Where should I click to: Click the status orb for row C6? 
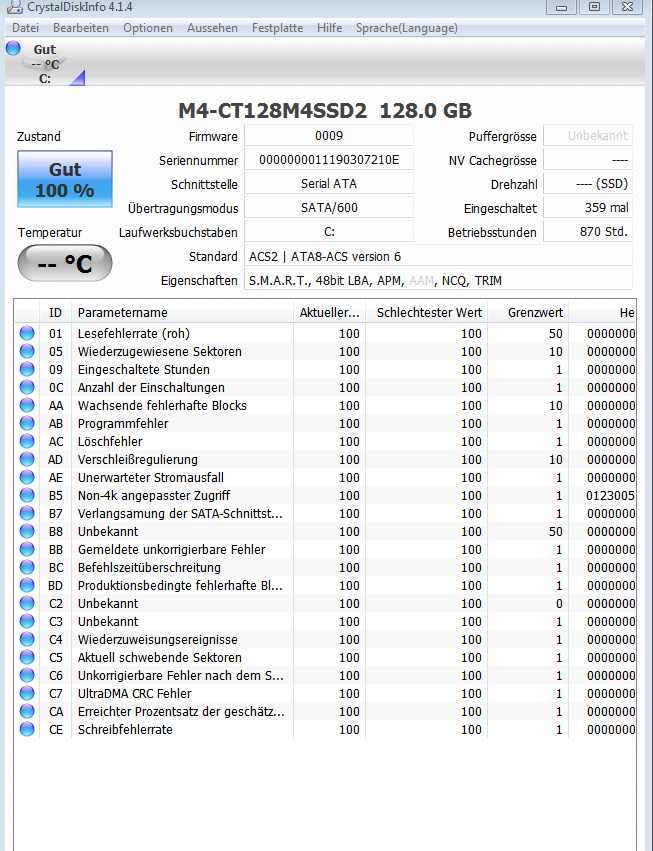click(27, 675)
